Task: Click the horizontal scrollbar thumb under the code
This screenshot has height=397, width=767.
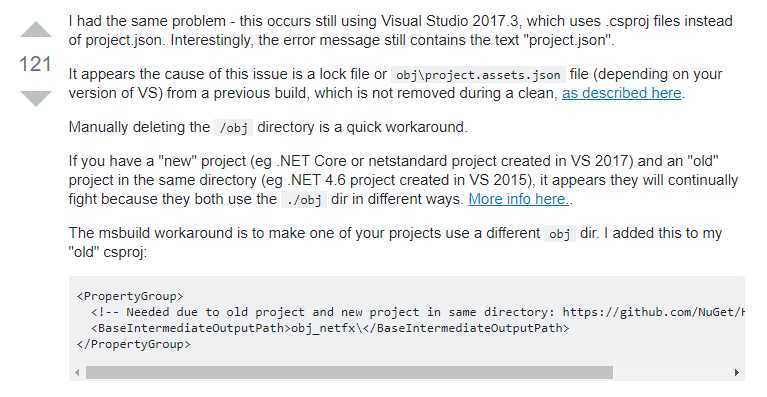Action: point(349,373)
